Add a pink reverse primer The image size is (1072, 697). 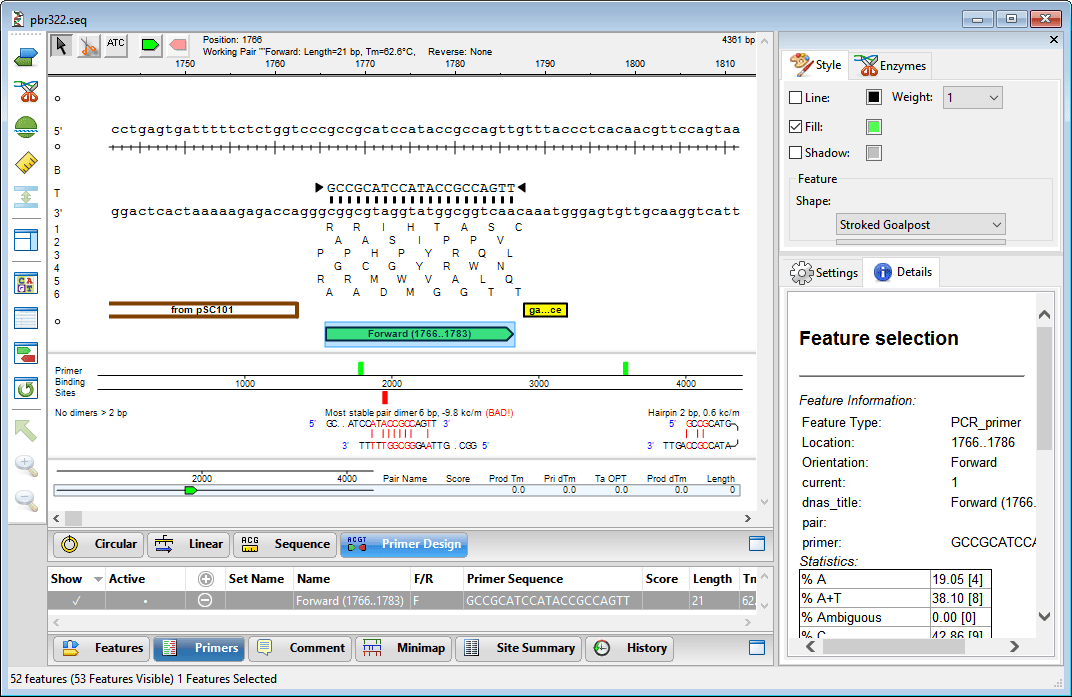tap(178, 45)
